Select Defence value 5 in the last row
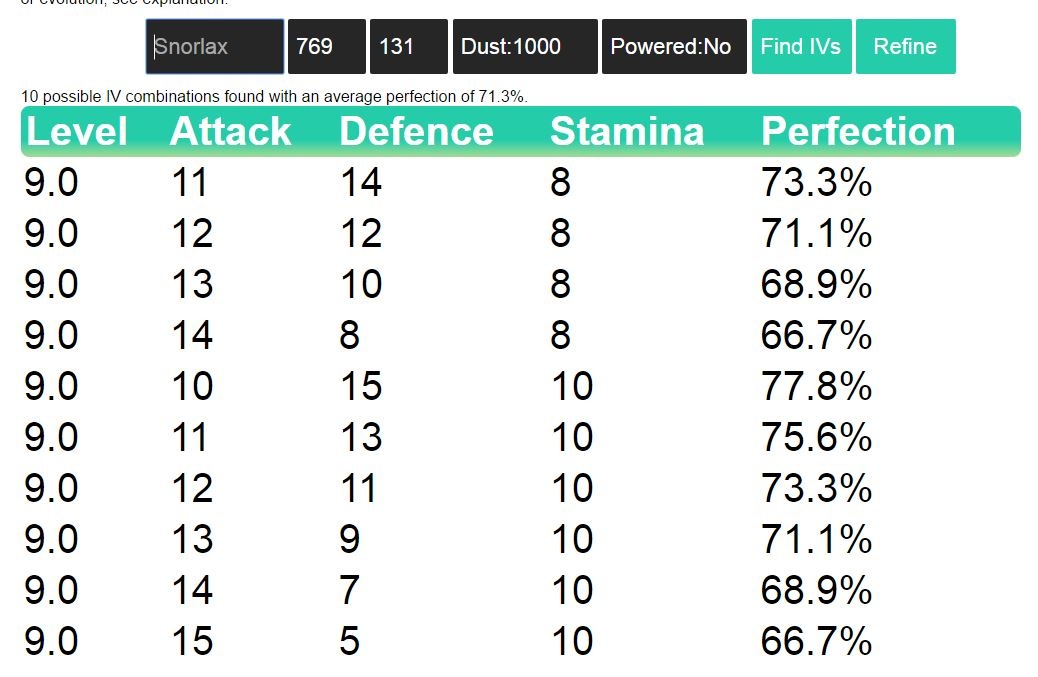 click(x=349, y=641)
